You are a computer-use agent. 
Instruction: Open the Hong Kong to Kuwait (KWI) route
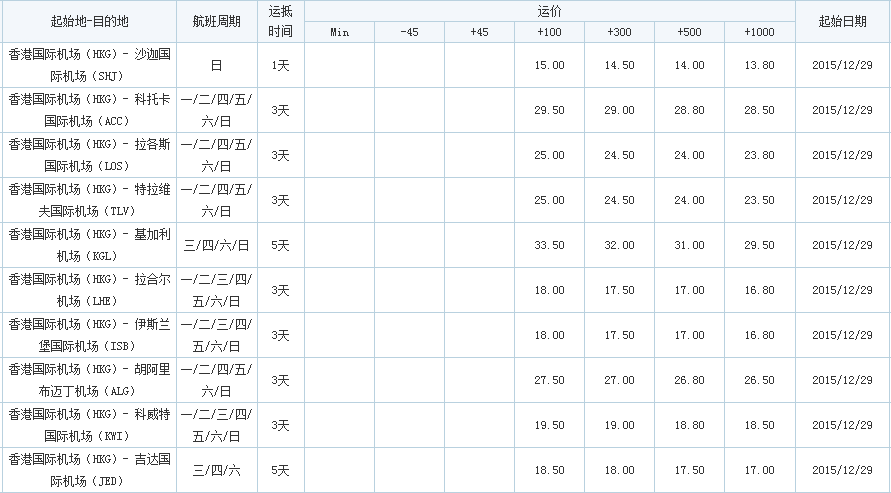pyautogui.click(x=89, y=425)
